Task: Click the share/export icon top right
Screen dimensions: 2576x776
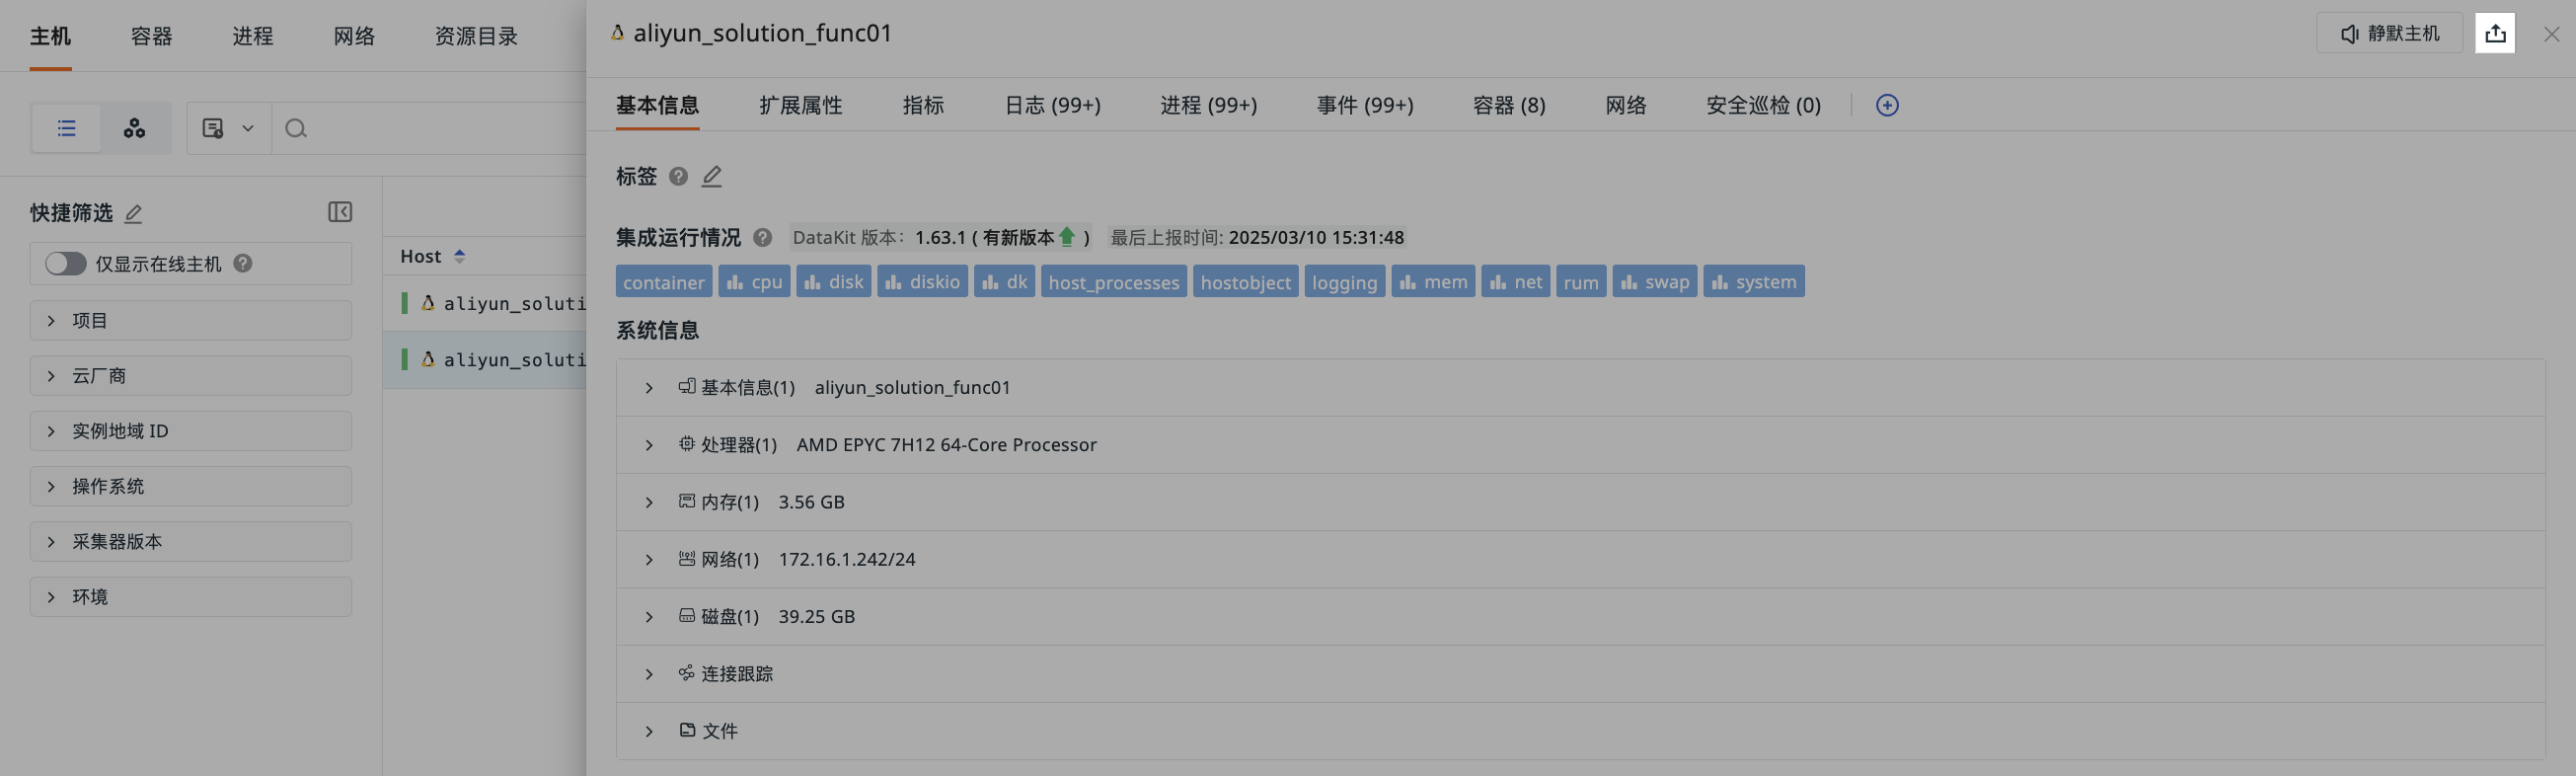Action: (2494, 34)
